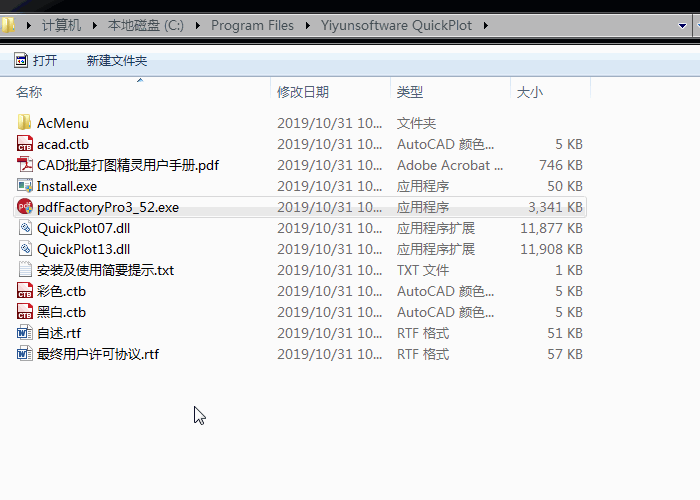Select QuickPlot13.dll file name
This screenshot has height=500, width=700.
pos(83,249)
